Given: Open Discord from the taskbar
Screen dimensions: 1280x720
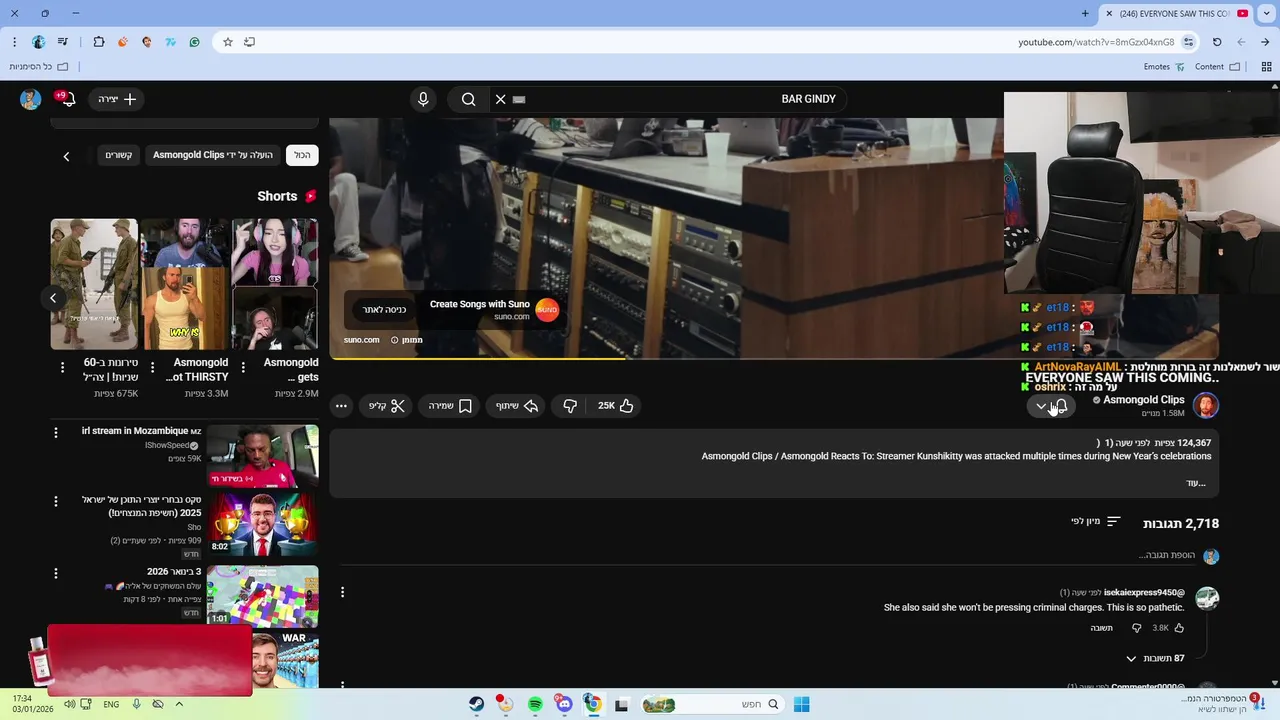Looking at the screenshot, I should click(x=564, y=704).
